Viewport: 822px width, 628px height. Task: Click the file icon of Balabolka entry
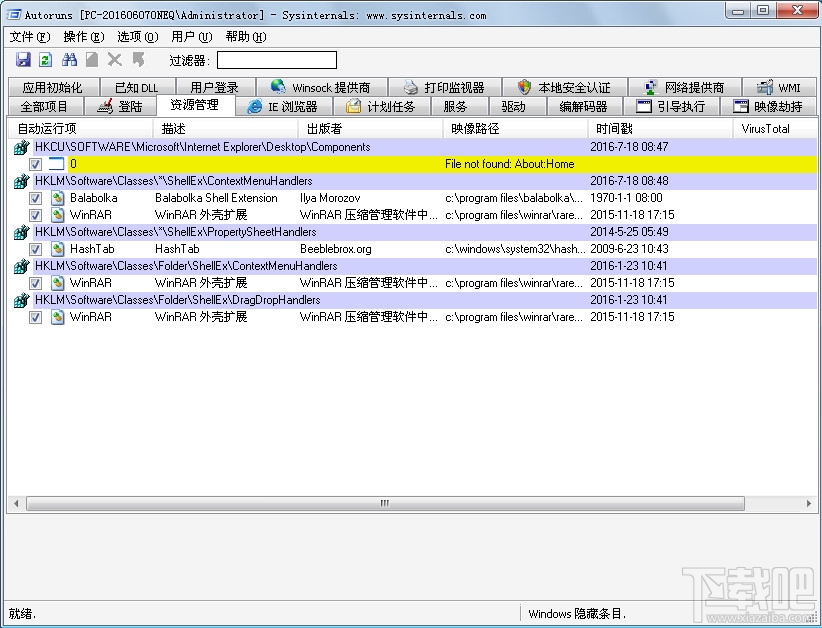point(58,198)
